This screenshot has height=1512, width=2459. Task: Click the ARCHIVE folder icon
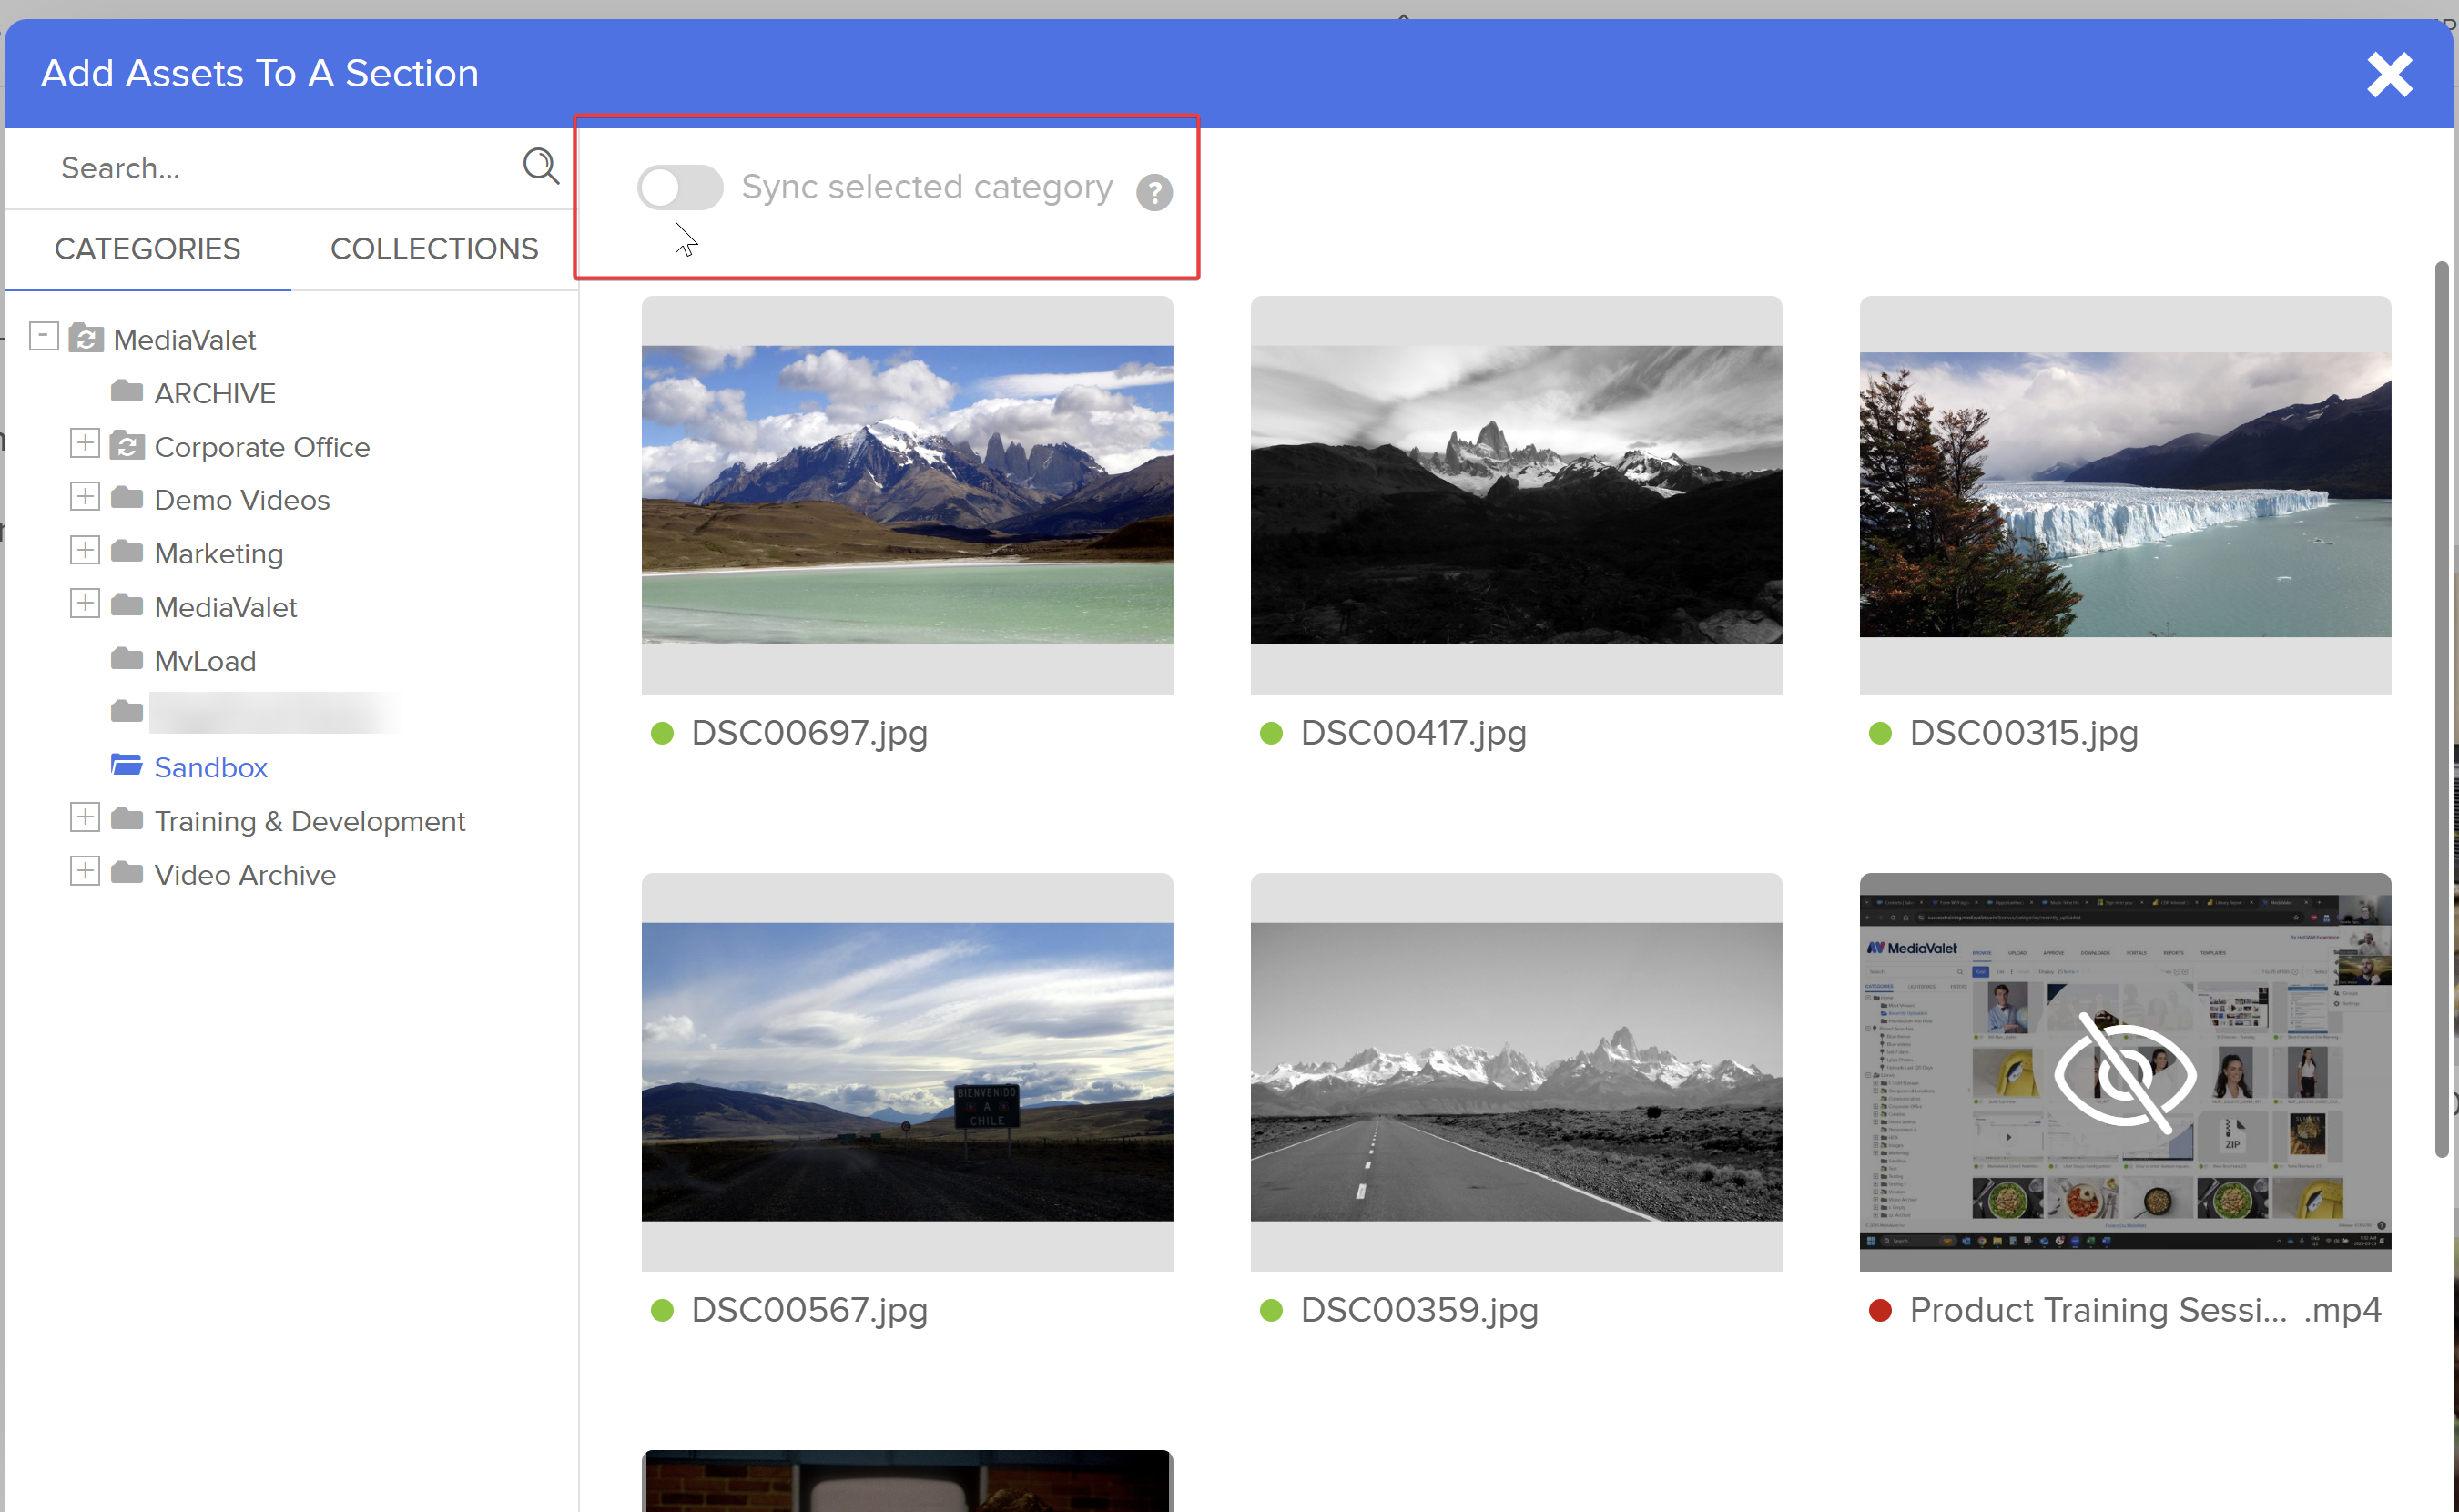point(127,391)
